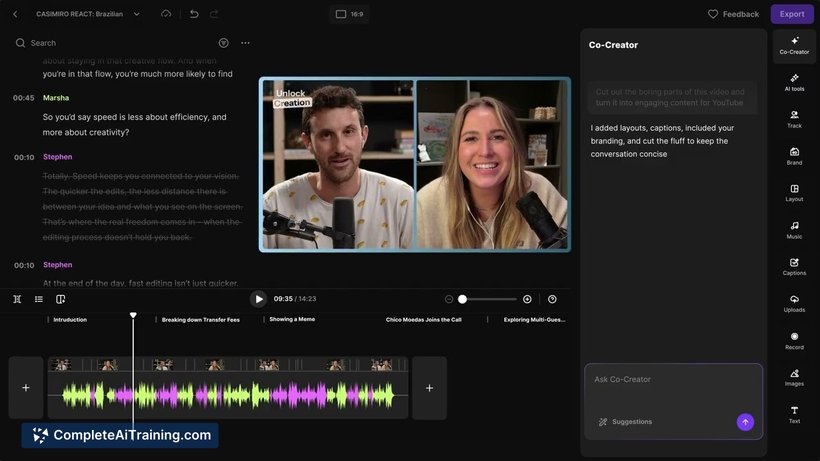Open AI tools from the sidebar
This screenshot has height=461, width=820.
794,82
